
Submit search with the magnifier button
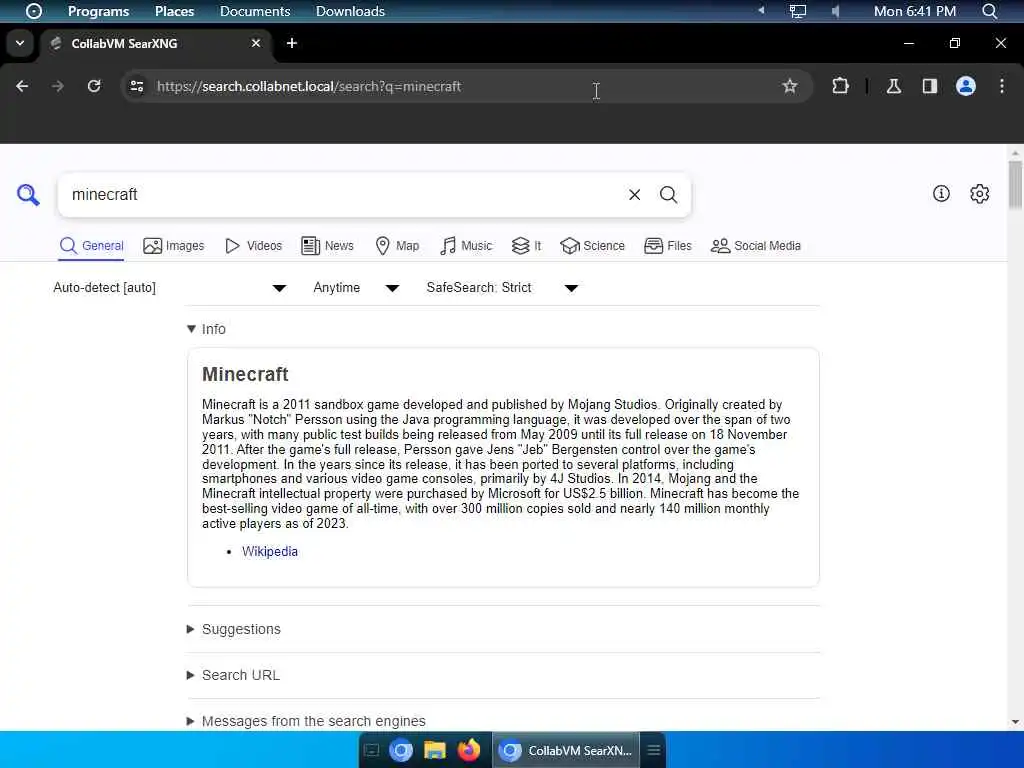pos(668,195)
